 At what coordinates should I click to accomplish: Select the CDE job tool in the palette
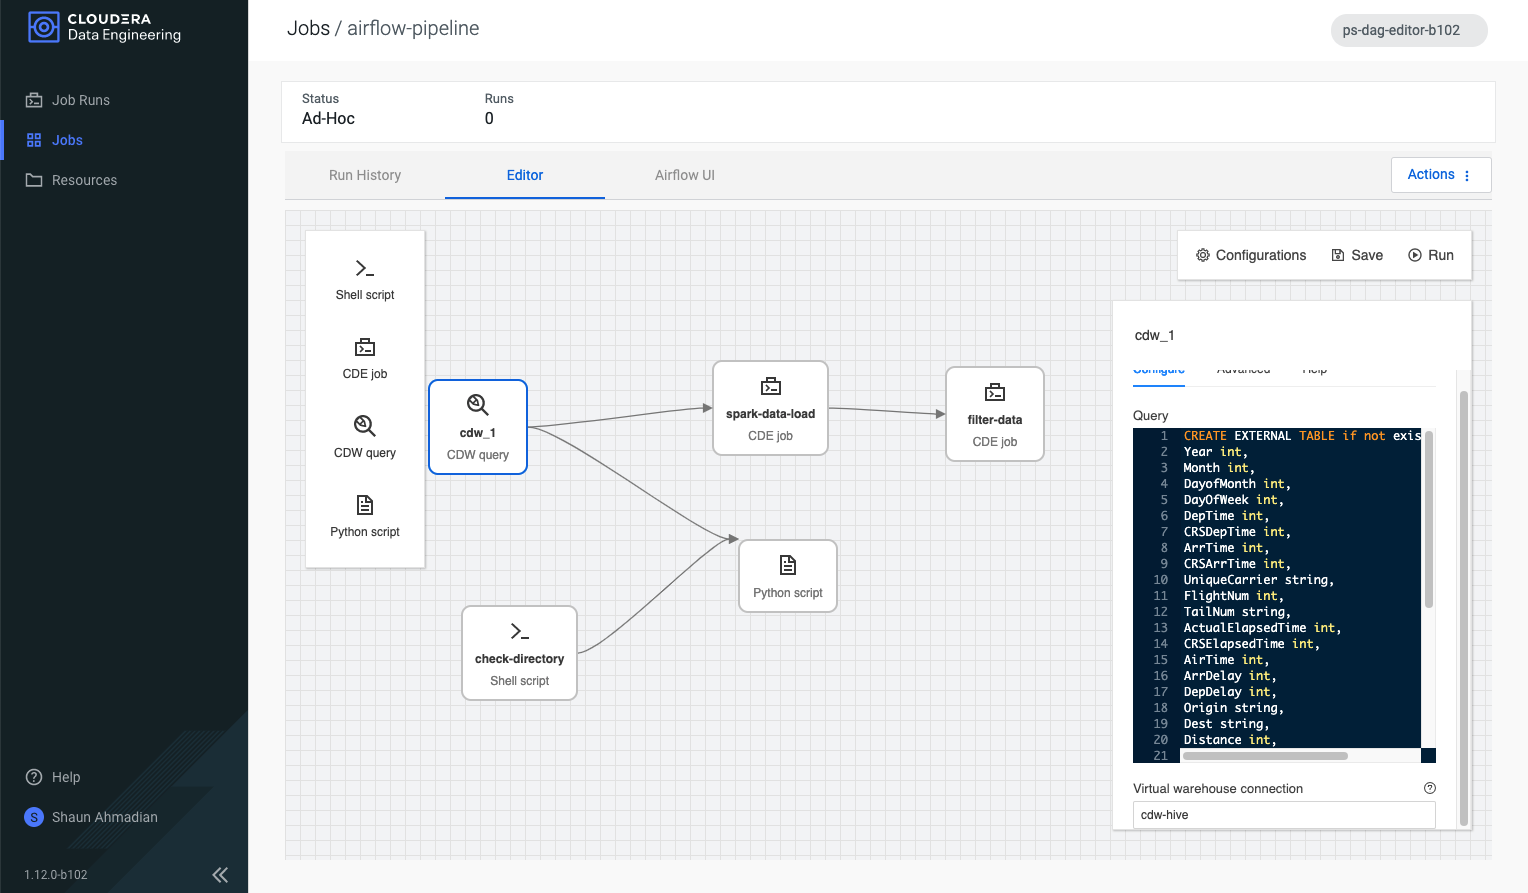(x=364, y=358)
